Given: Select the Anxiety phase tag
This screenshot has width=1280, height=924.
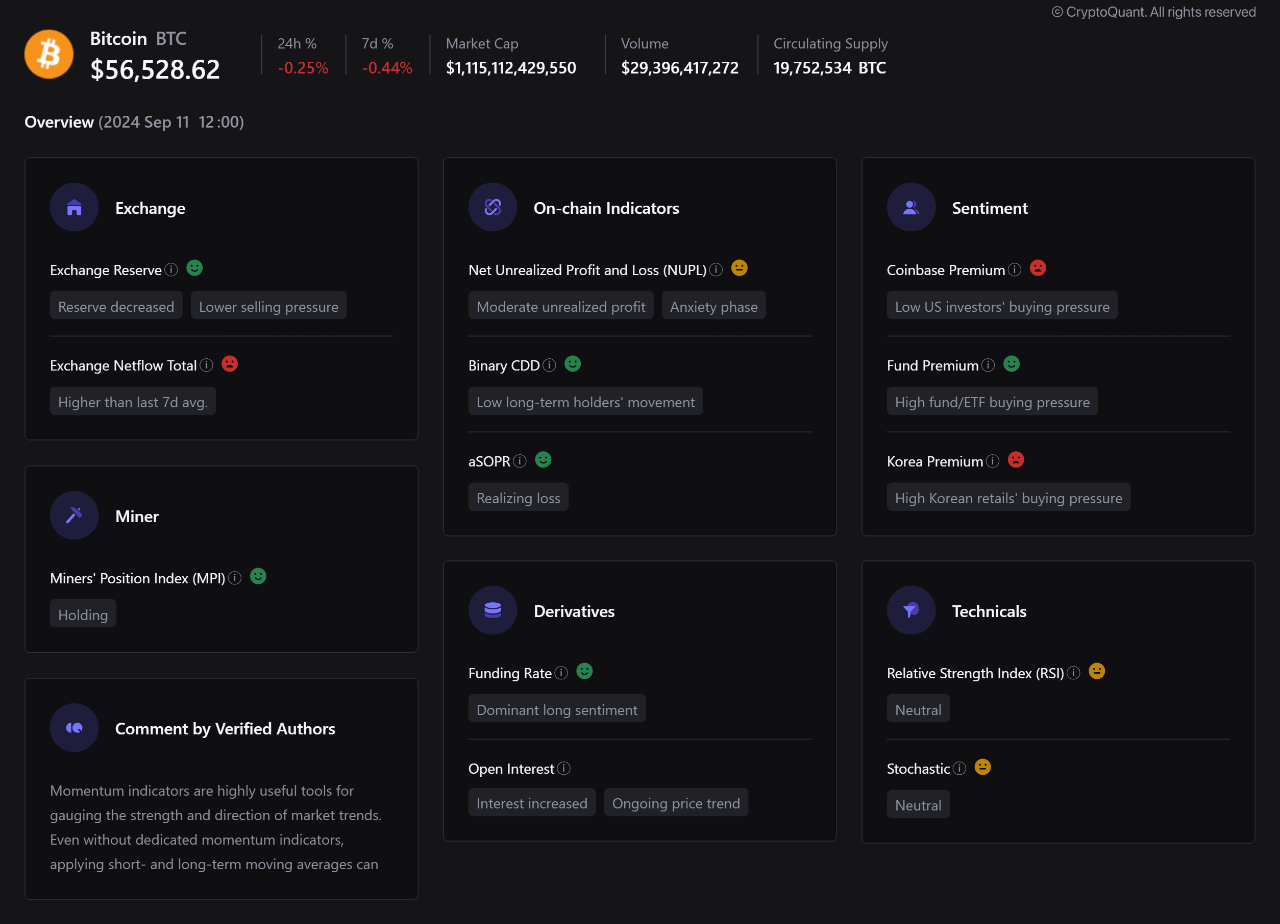Looking at the screenshot, I should (x=714, y=306).
